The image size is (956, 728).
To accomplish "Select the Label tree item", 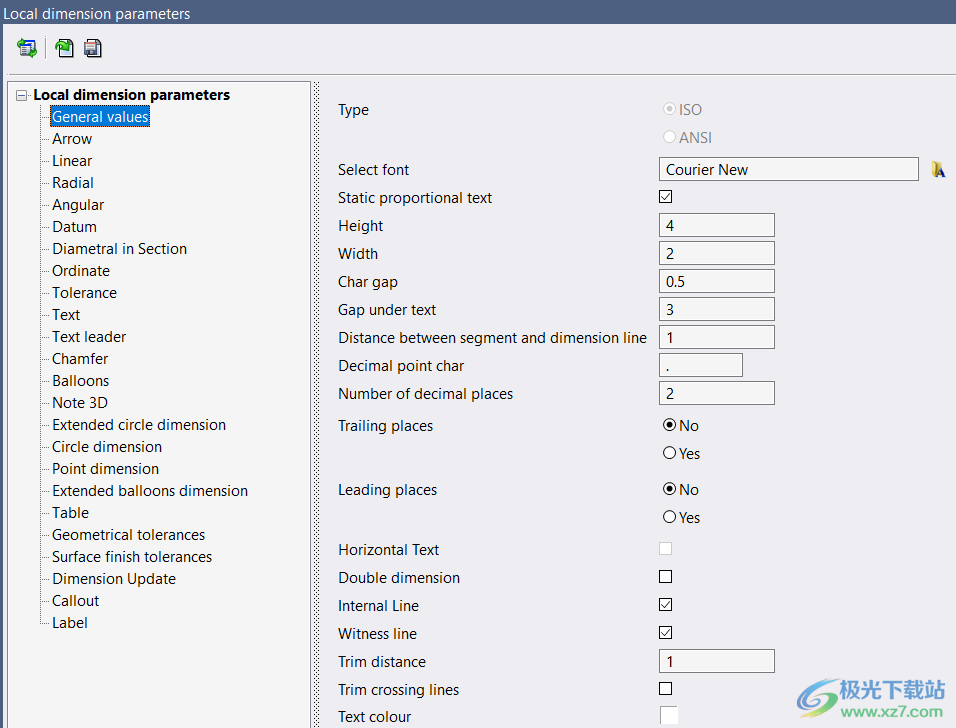I will coord(70,621).
